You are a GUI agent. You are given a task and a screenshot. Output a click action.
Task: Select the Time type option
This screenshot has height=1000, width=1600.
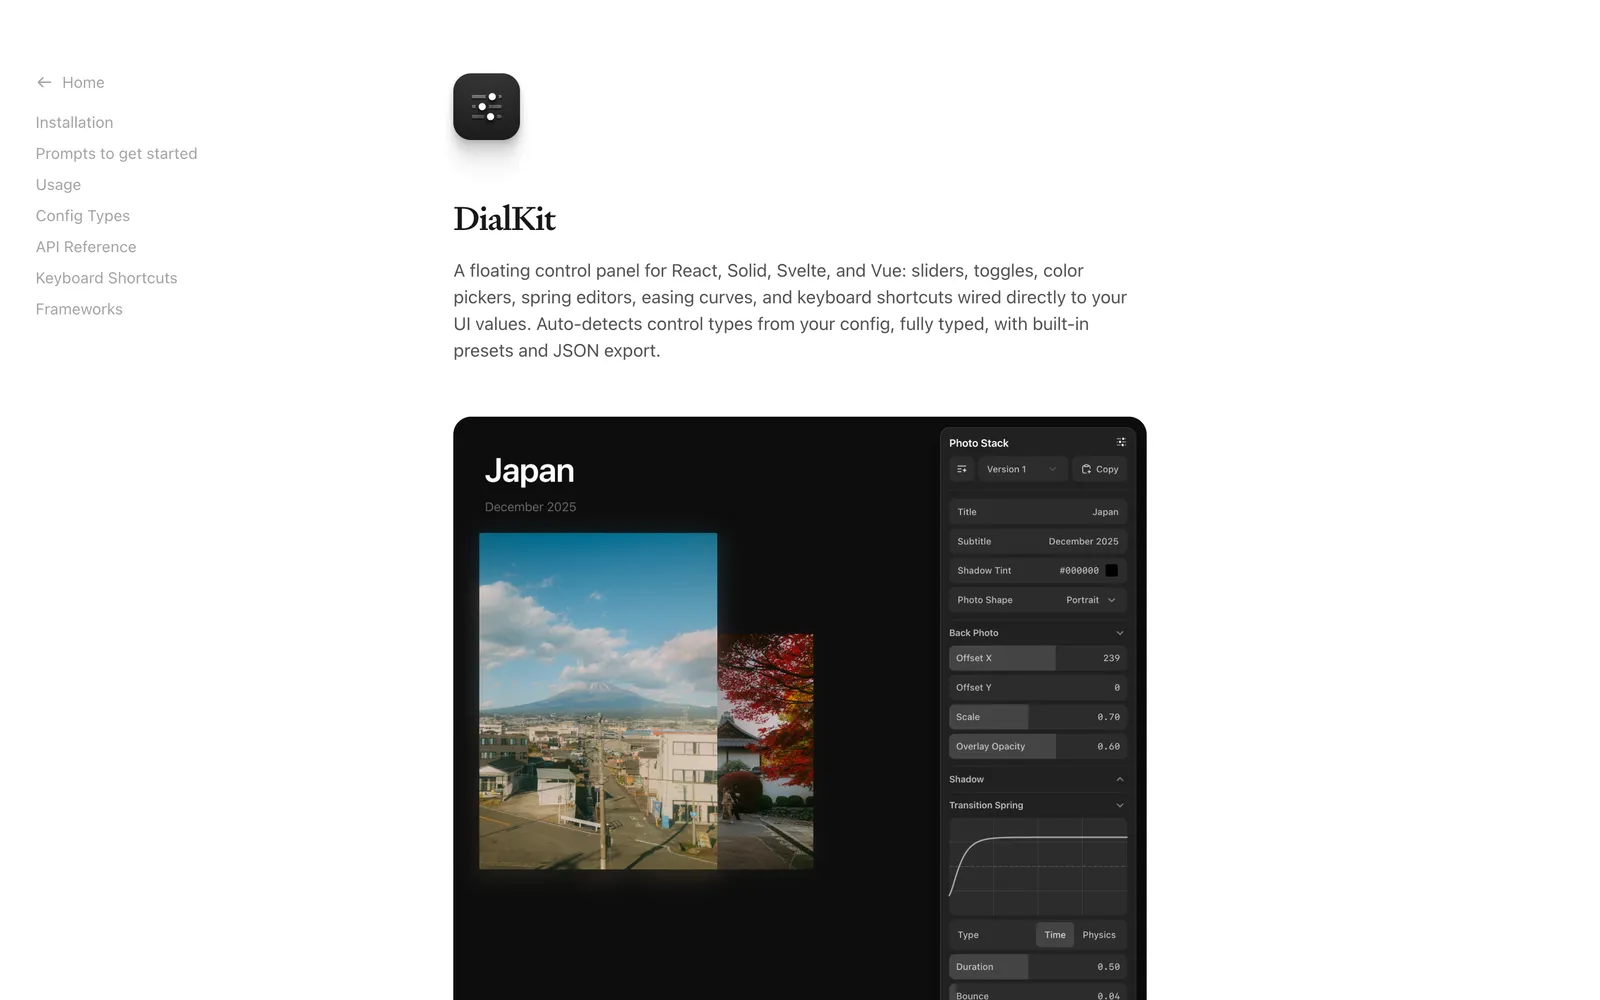(1055, 935)
